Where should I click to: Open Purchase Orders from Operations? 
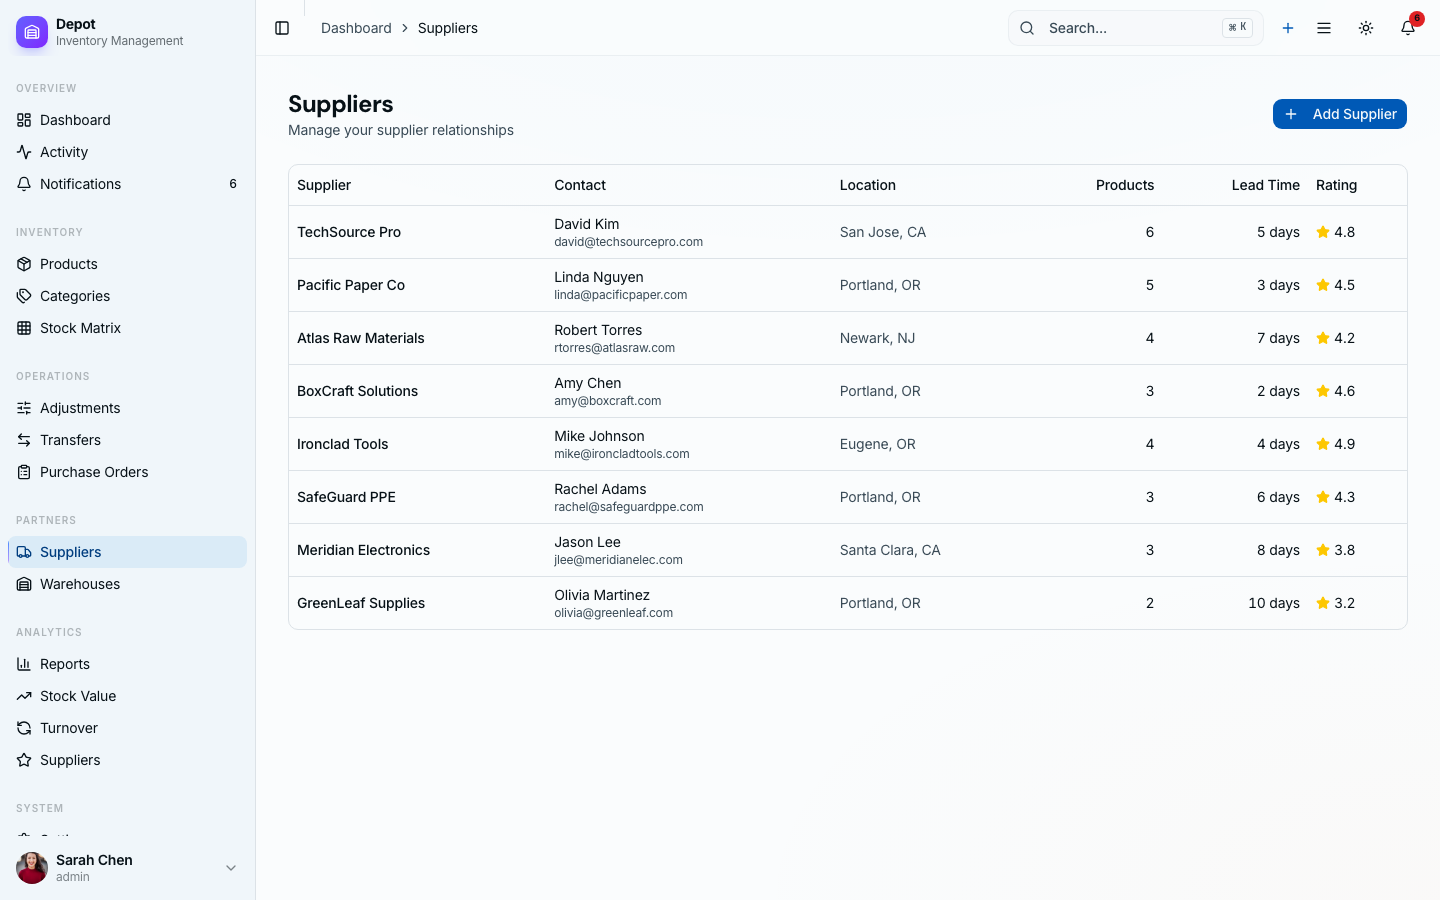tap(94, 472)
